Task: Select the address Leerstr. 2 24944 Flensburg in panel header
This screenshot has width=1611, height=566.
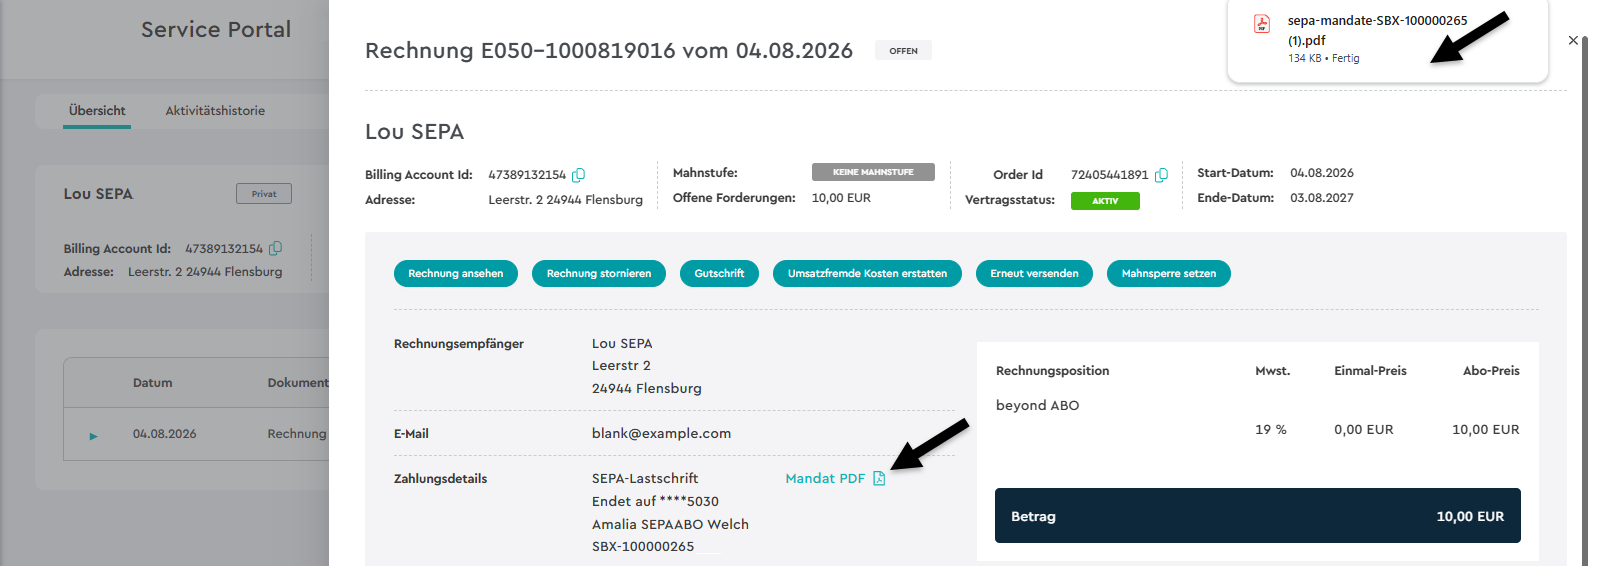Action: pos(565,200)
